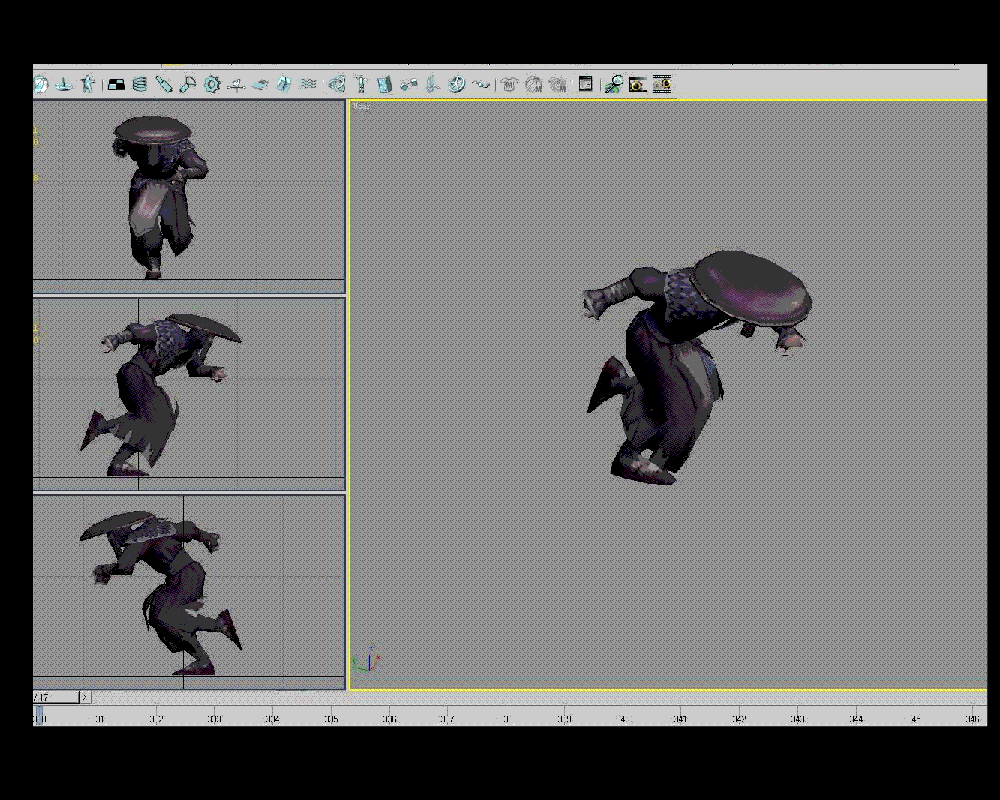Click the sphere icon at the toolbar's left end
Viewport: 1000px width, 800px height.
pos(41,84)
